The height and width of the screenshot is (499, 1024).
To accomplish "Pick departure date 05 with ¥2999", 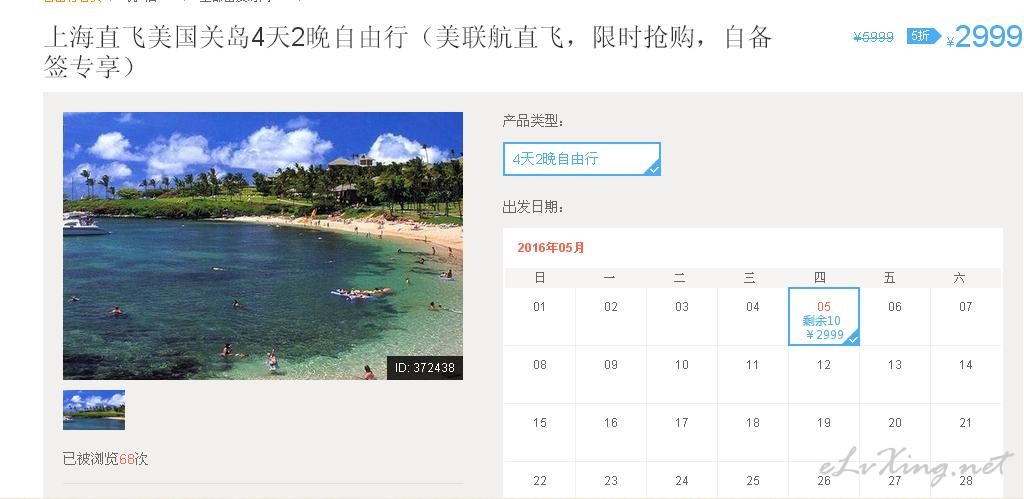I will pyautogui.click(x=824, y=317).
